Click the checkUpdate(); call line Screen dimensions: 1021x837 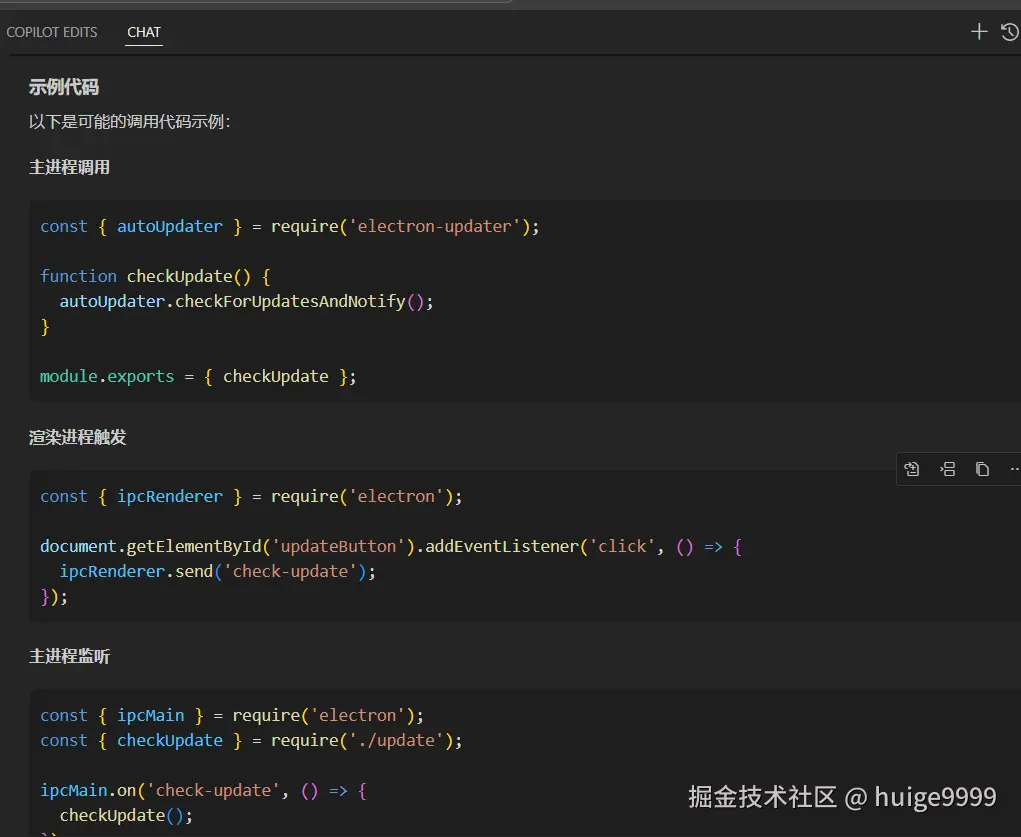pos(126,816)
